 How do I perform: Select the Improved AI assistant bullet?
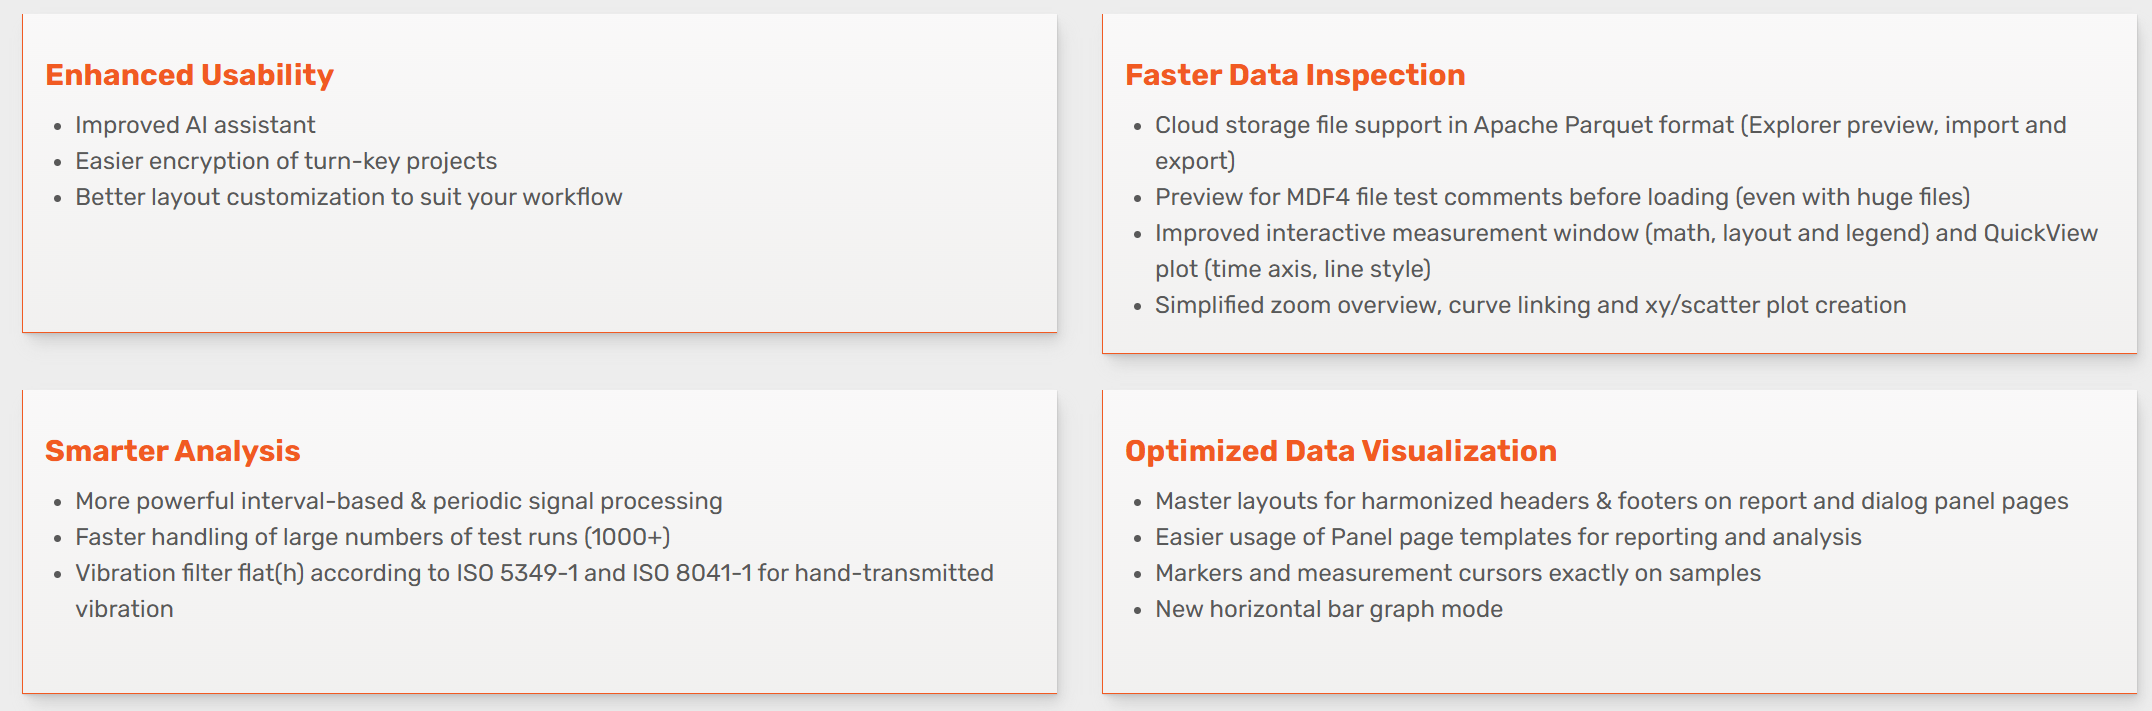pos(195,125)
